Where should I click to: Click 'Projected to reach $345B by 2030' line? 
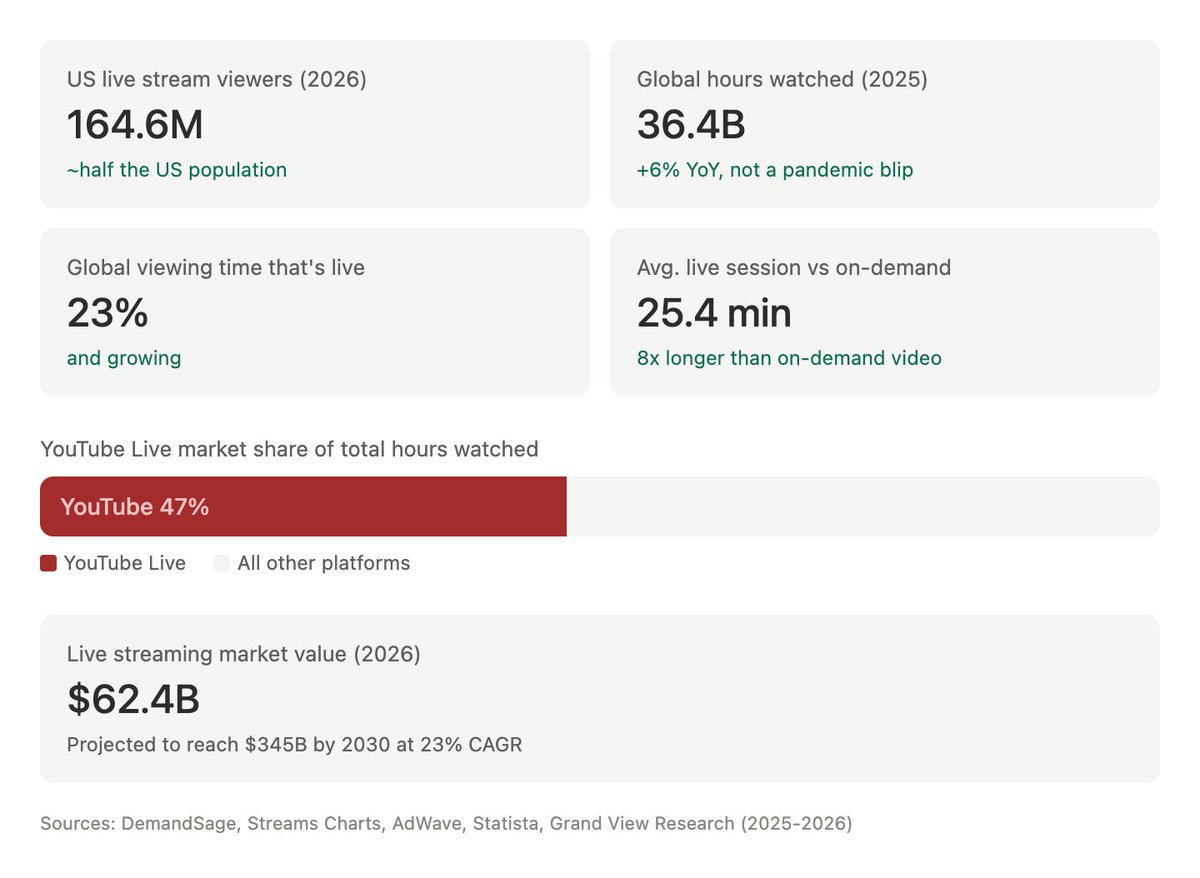[x=295, y=745]
